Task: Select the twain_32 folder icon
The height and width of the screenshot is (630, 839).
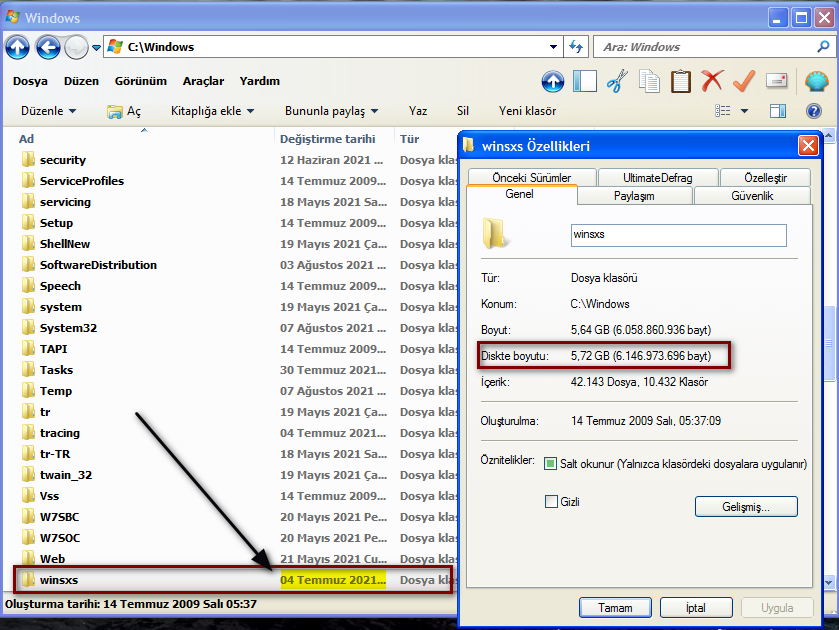Action: click(28, 475)
